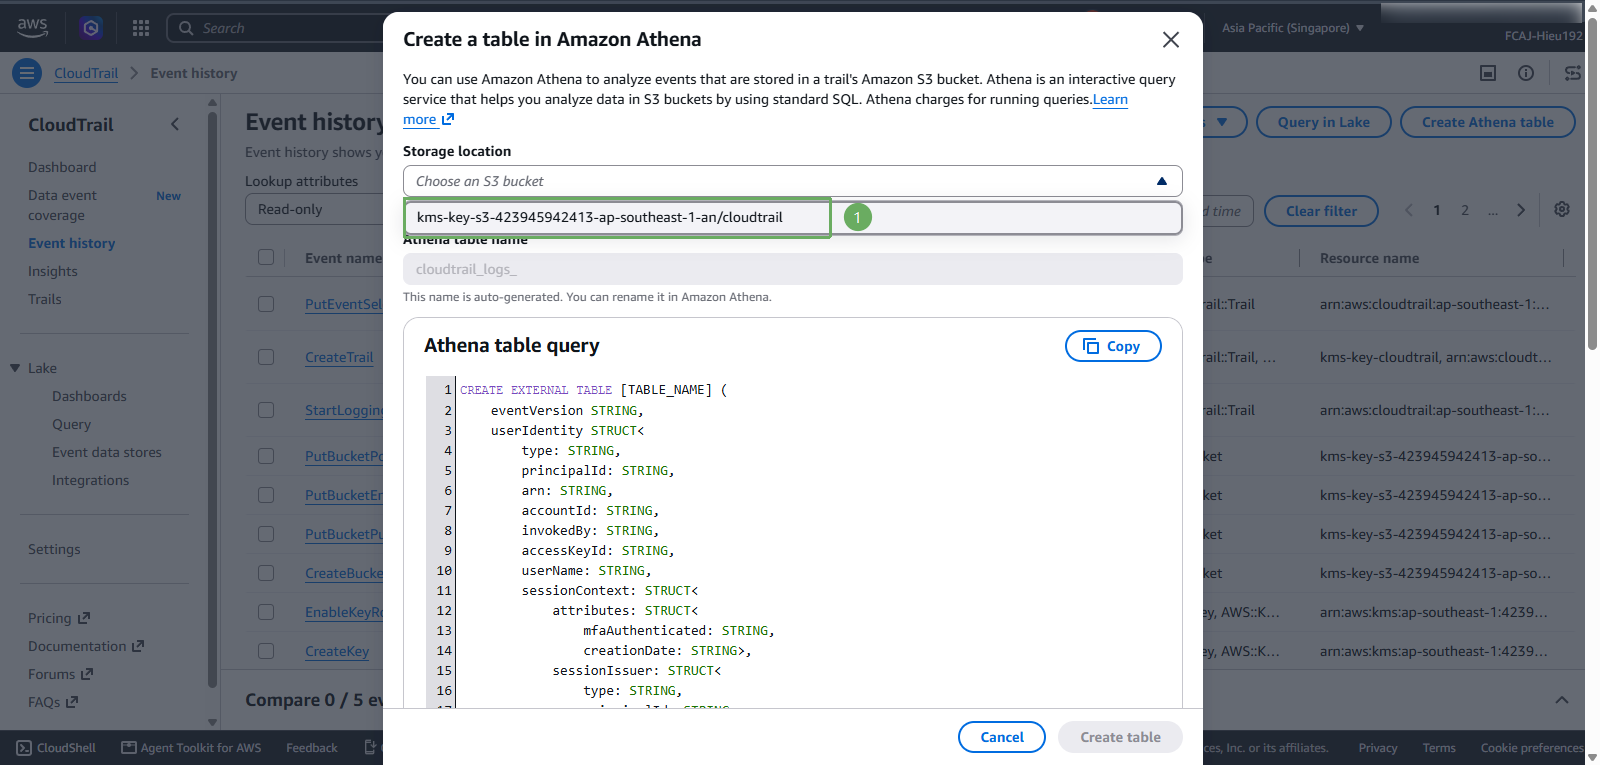The image size is (1600, 765).
Task: Close the Create a table dialog
Action: [x=1171, y=40]
